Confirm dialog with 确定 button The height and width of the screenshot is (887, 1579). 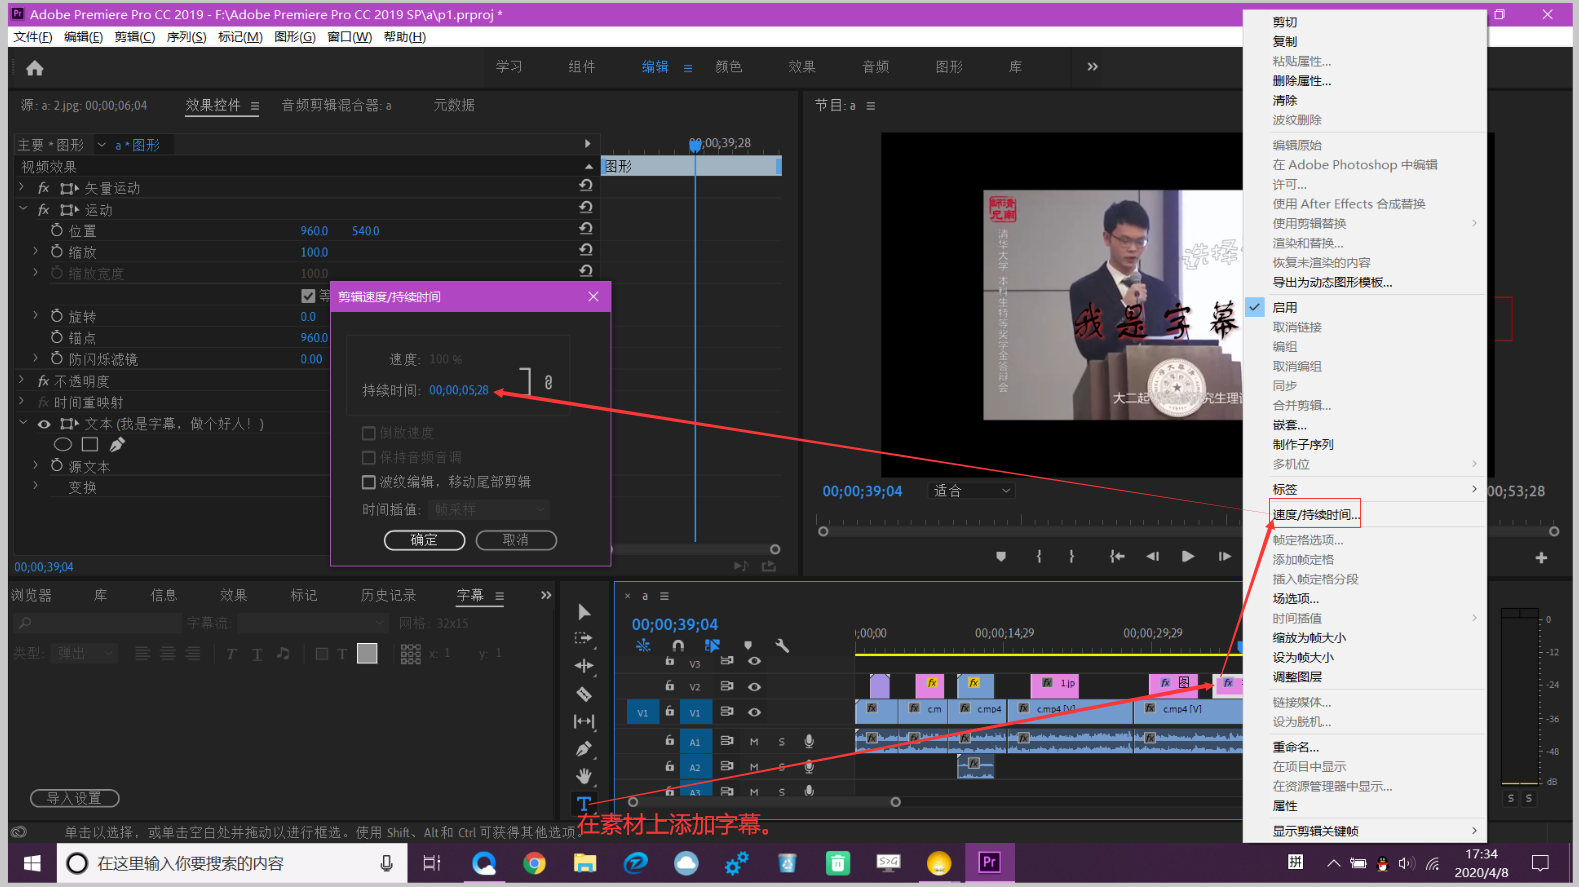[x=425, y=540]
